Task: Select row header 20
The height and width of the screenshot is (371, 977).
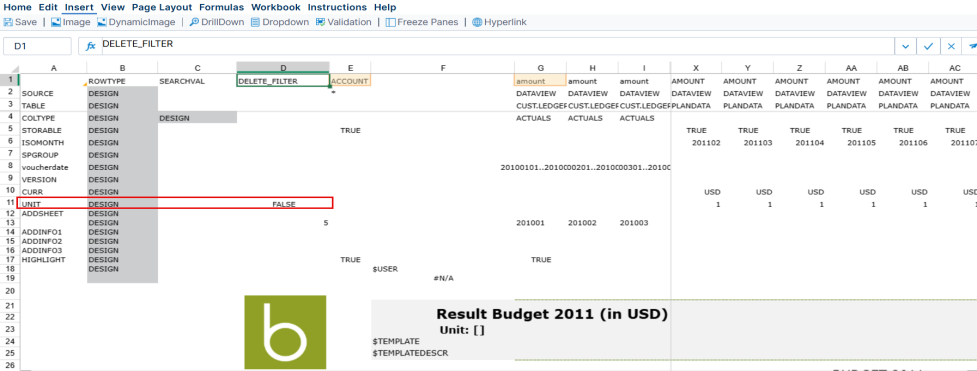Action: tap(9, 291)
